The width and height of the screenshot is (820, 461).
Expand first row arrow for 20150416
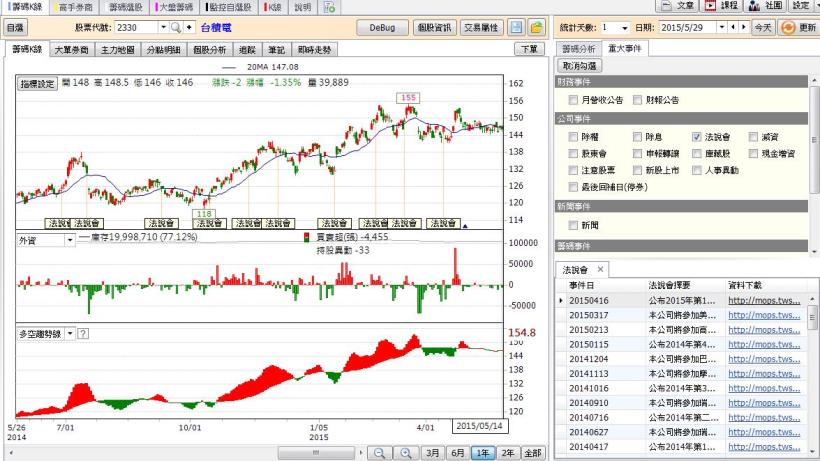click(561, 301)
